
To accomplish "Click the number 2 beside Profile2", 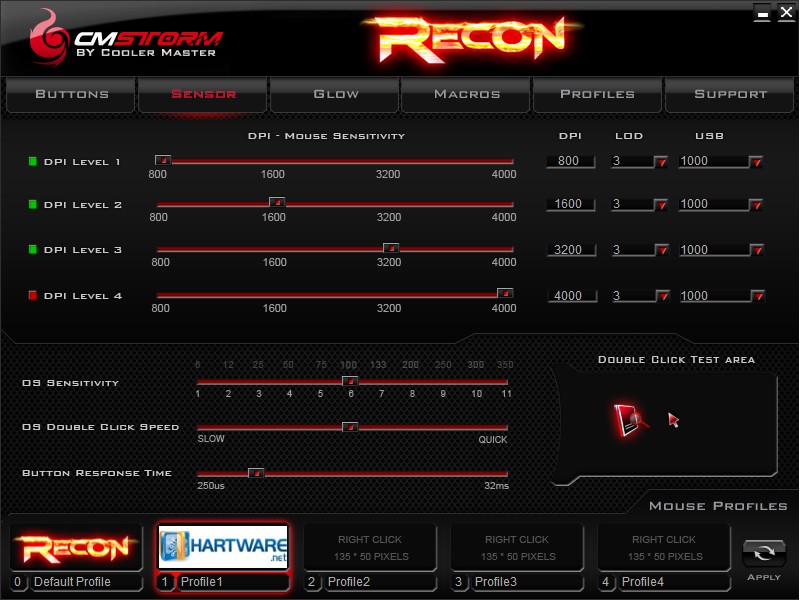I will 312,582.
